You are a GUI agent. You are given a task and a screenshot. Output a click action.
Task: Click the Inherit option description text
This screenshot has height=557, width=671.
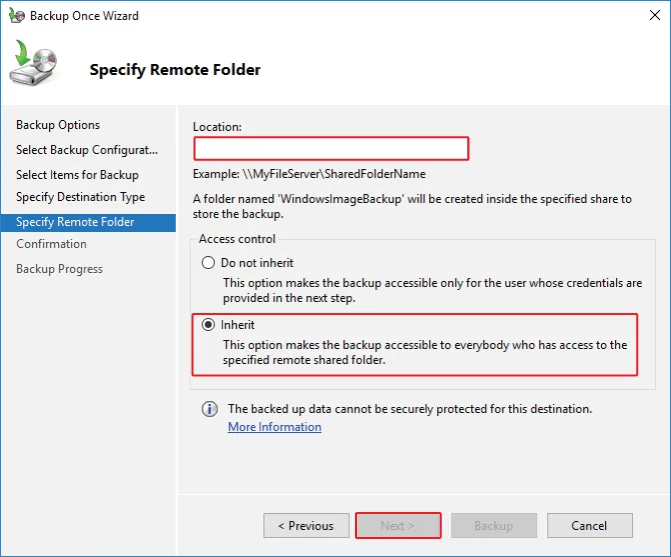(425, 352)
